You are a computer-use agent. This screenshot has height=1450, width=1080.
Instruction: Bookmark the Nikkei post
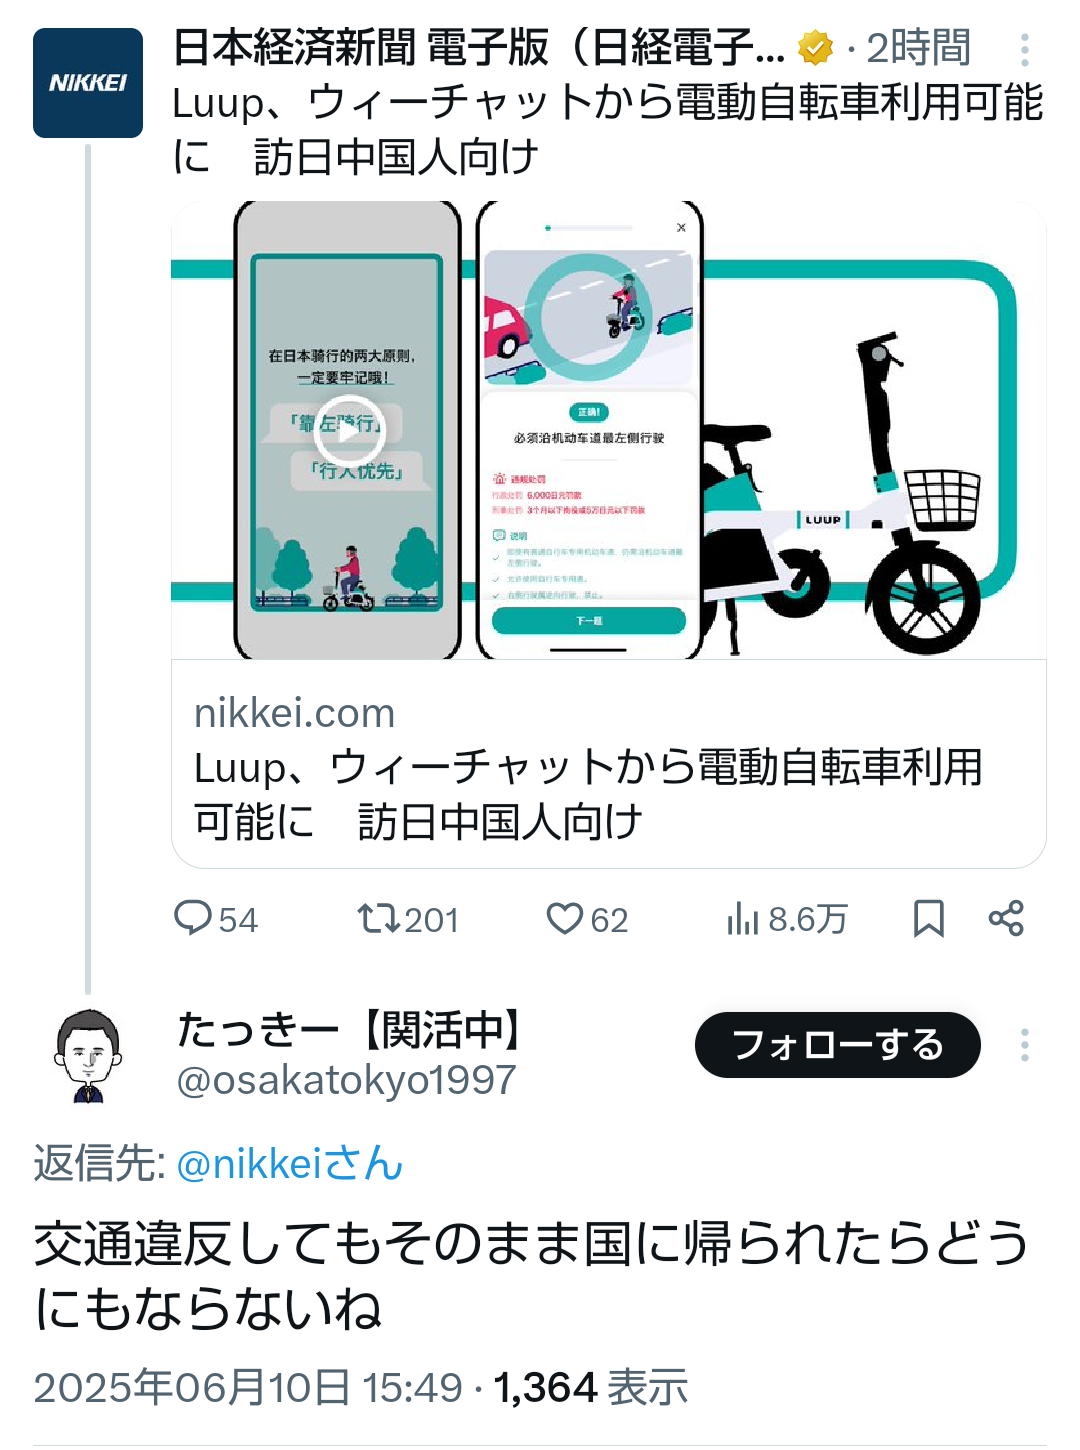[x=928, y=918]
